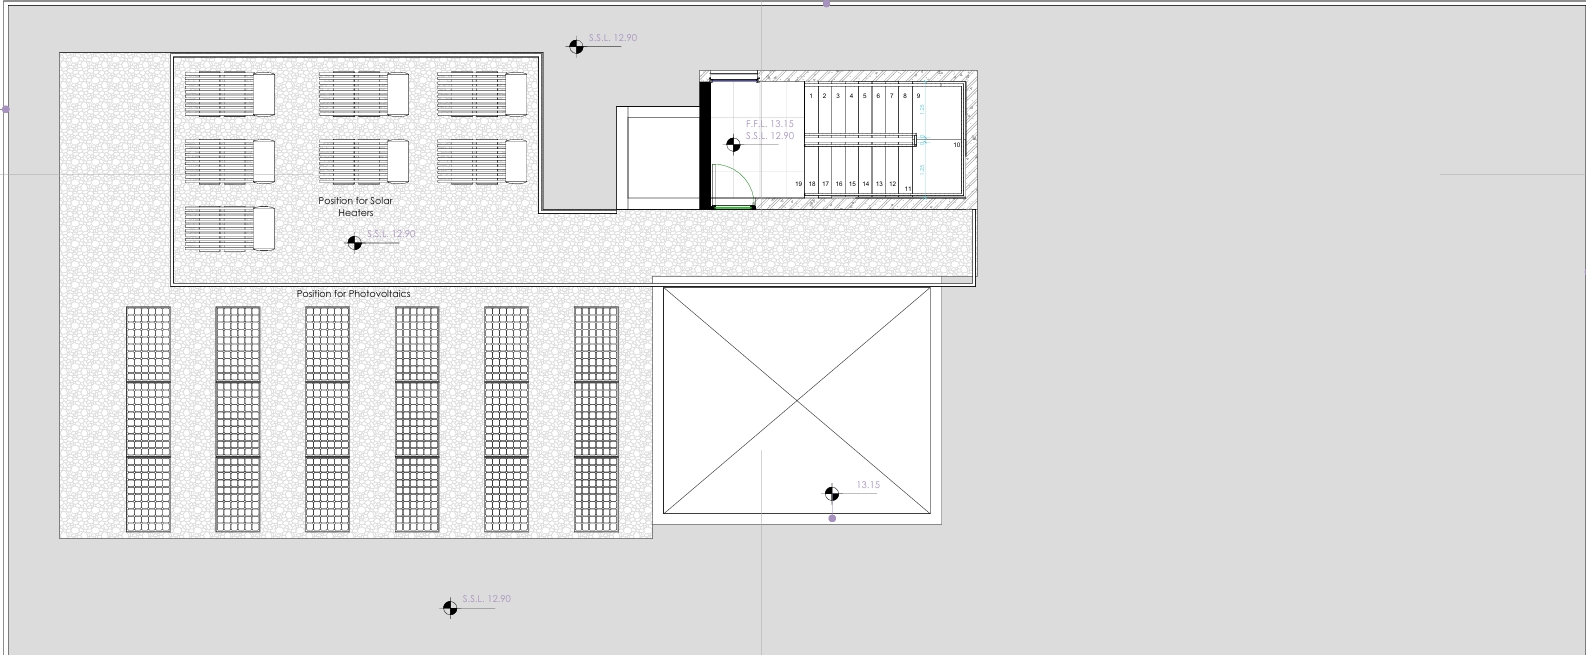Click the level marker symbol above the roof
The width and height of the screenshot is (1586, 655).
[576, 46]
